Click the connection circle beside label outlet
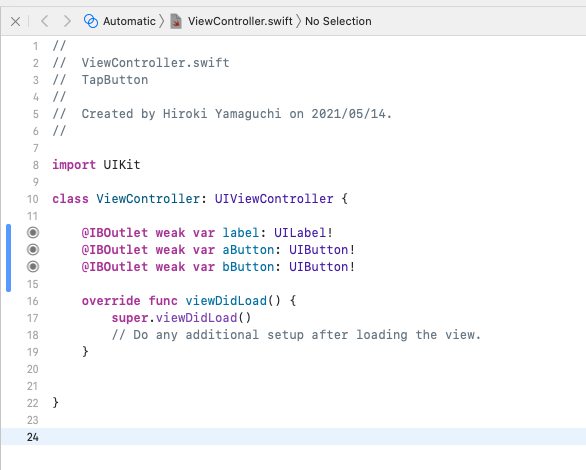Screen dimensions: 586x470 point(33,233)
